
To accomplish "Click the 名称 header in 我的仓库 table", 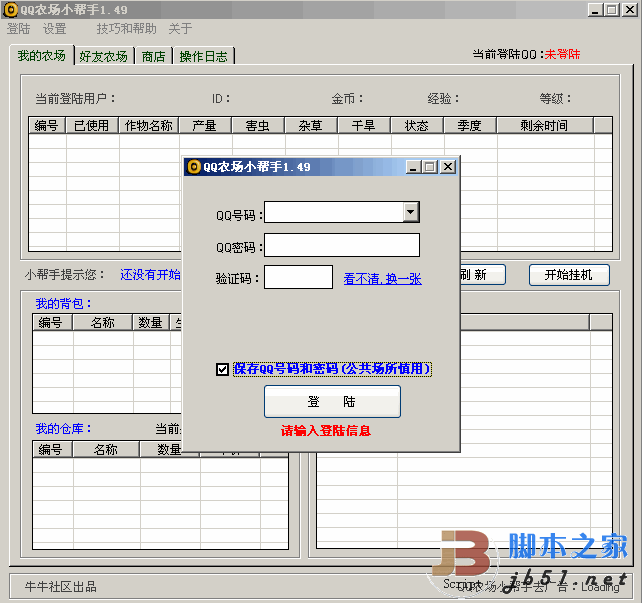I will 106,449.
